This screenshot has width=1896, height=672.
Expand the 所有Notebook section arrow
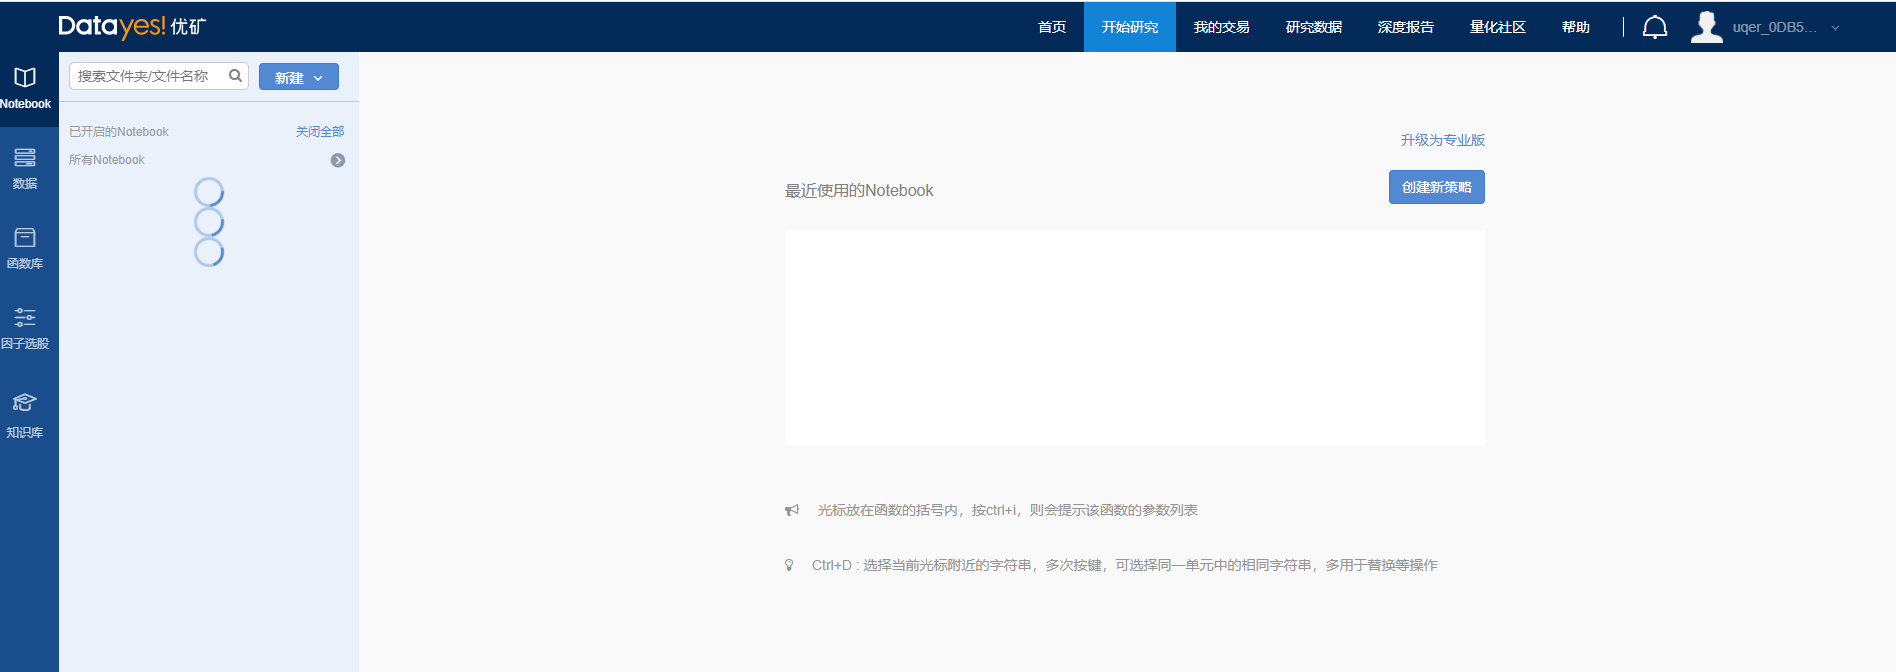pos(338,160)
